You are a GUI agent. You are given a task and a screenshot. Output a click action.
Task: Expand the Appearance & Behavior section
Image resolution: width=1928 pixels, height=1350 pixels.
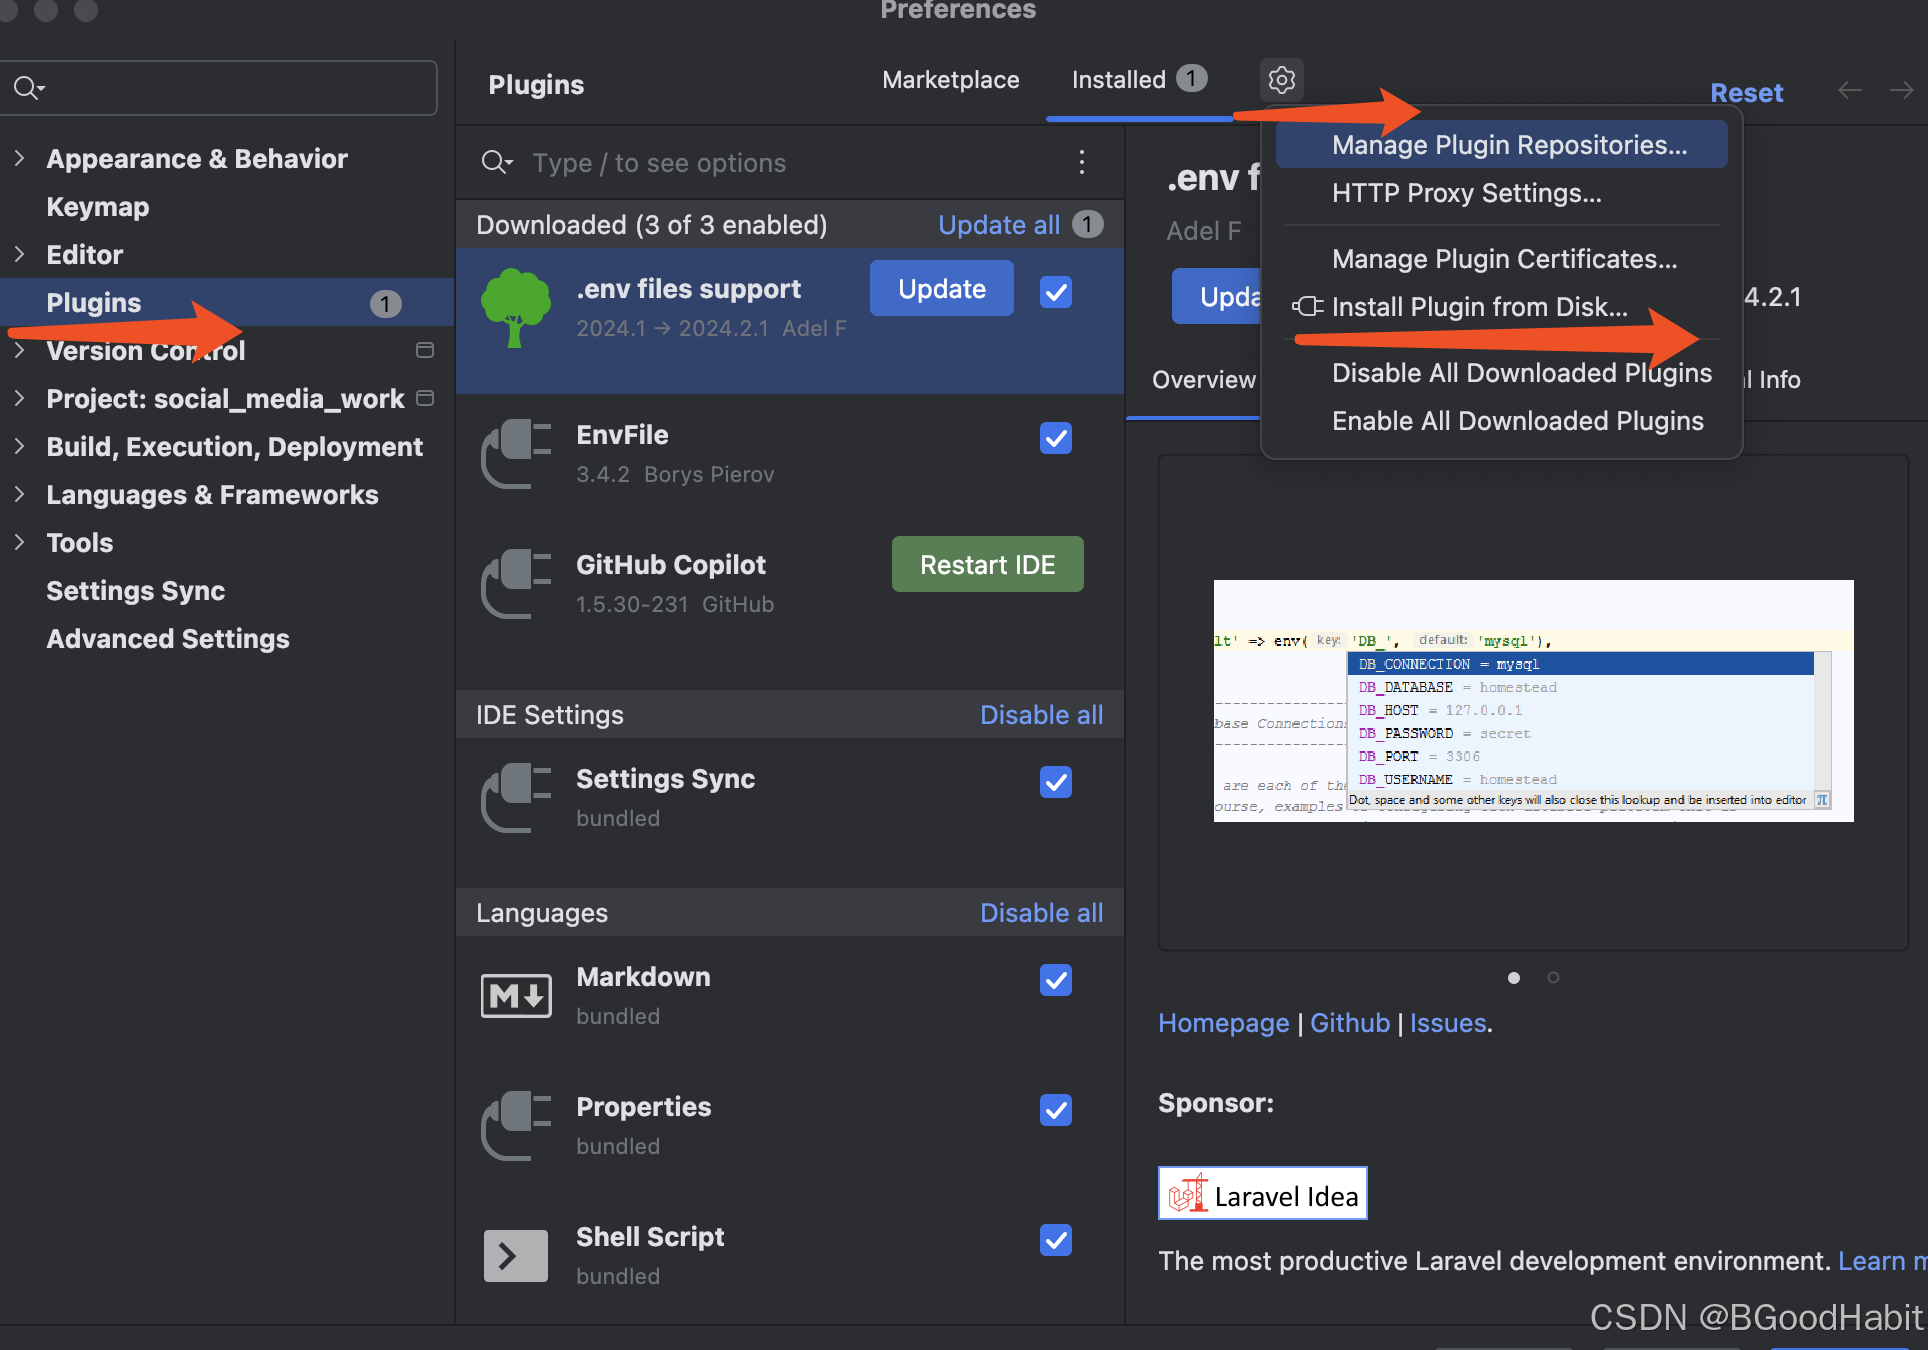pos(19,157)
